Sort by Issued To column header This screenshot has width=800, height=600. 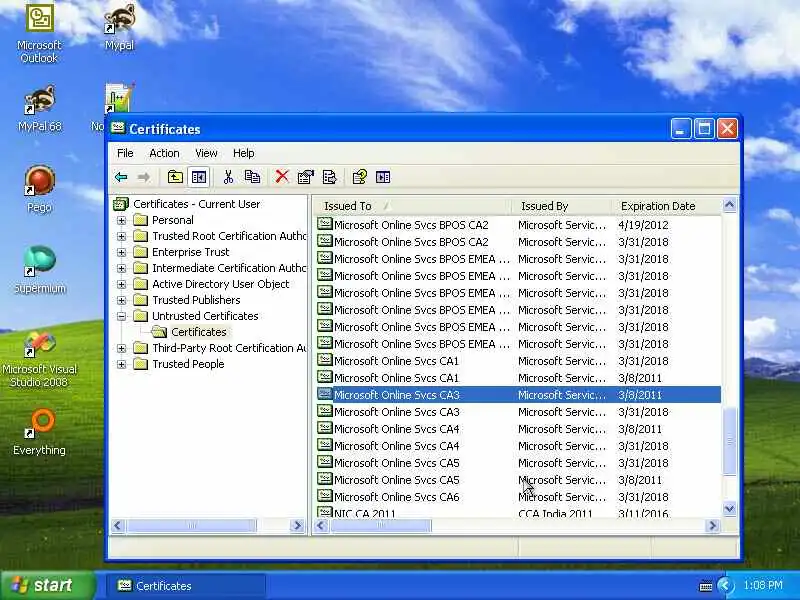pos(412,206)
